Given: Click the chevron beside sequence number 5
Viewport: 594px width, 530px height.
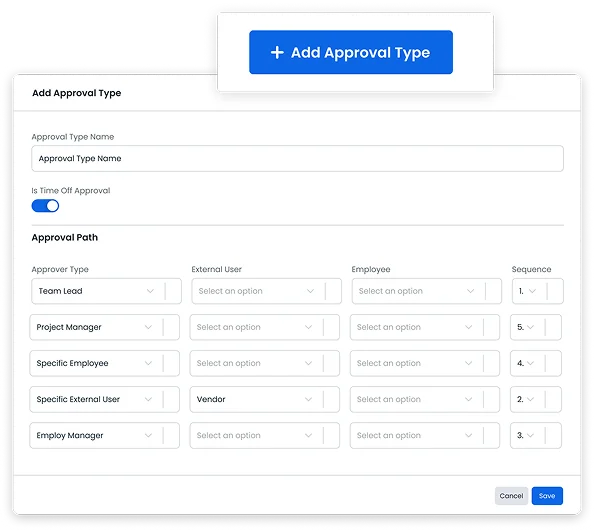Looking at the screenshot, I should coord(530,327).
